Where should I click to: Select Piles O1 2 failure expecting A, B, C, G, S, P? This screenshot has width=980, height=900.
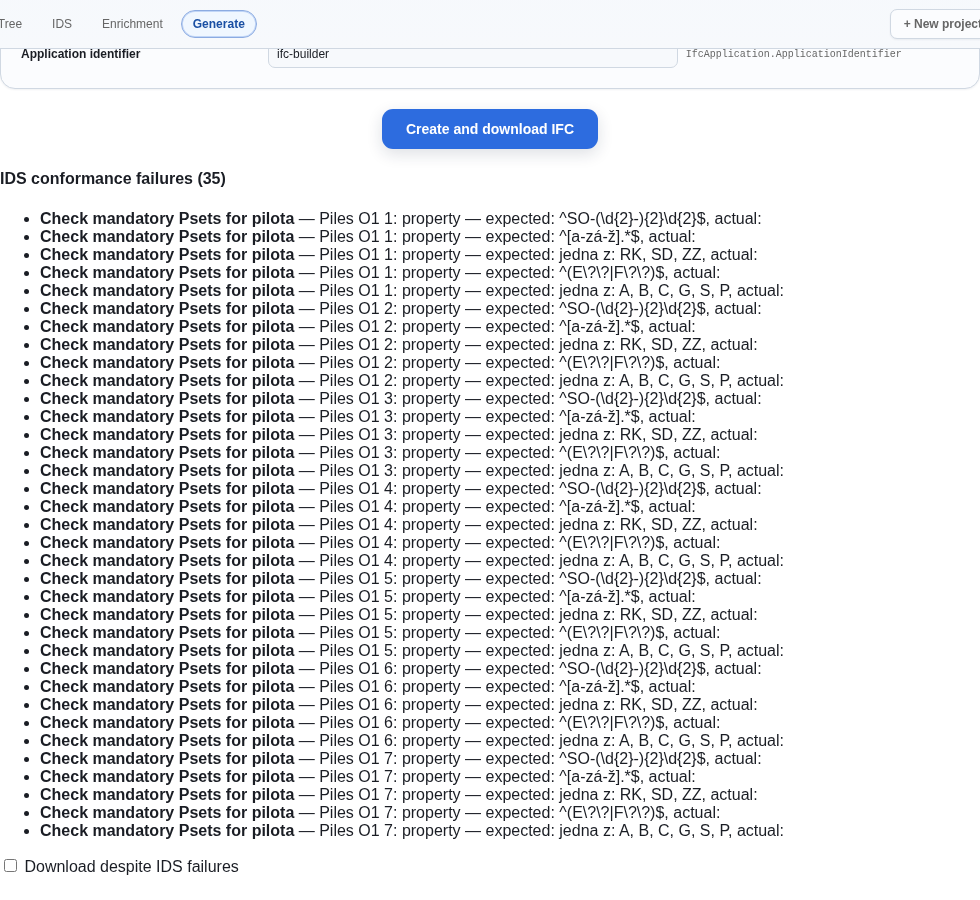point(412,381)
